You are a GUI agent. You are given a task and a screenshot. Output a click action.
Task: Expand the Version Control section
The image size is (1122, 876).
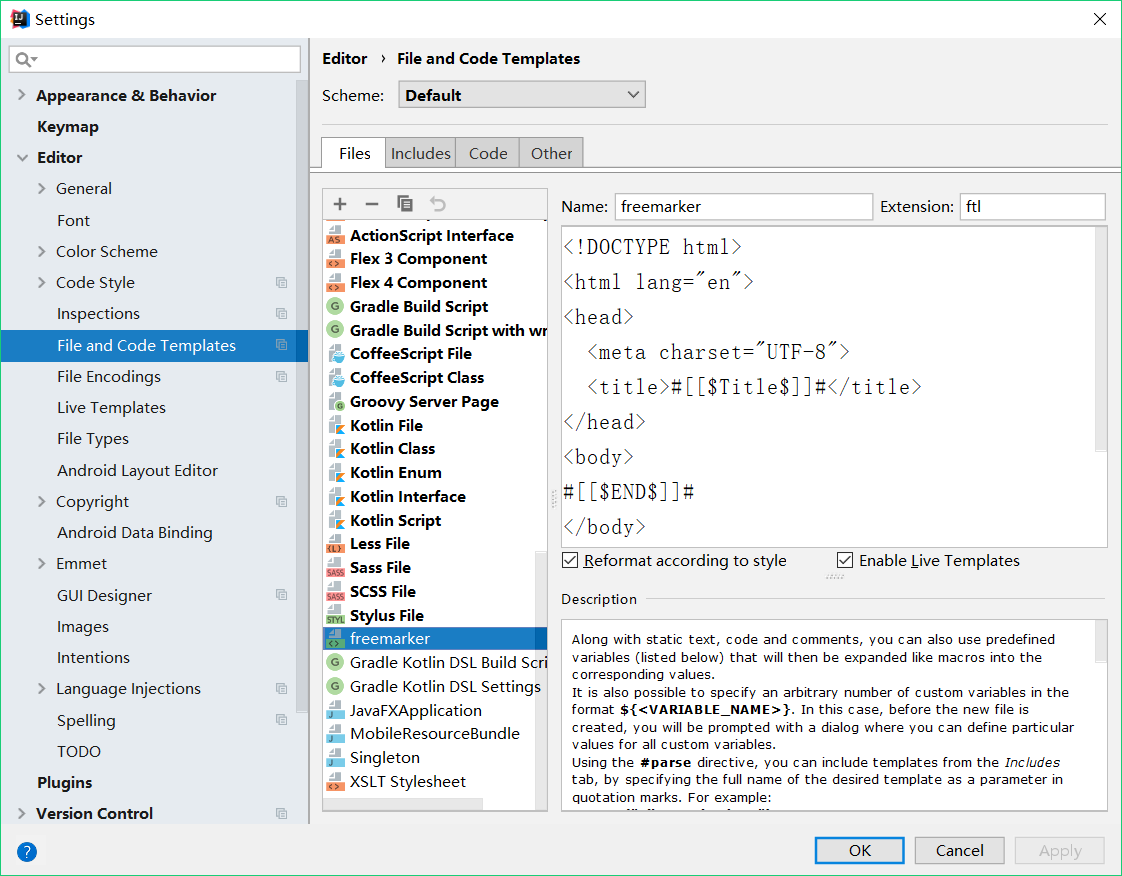pyautogui.click(x=21, y=814)
